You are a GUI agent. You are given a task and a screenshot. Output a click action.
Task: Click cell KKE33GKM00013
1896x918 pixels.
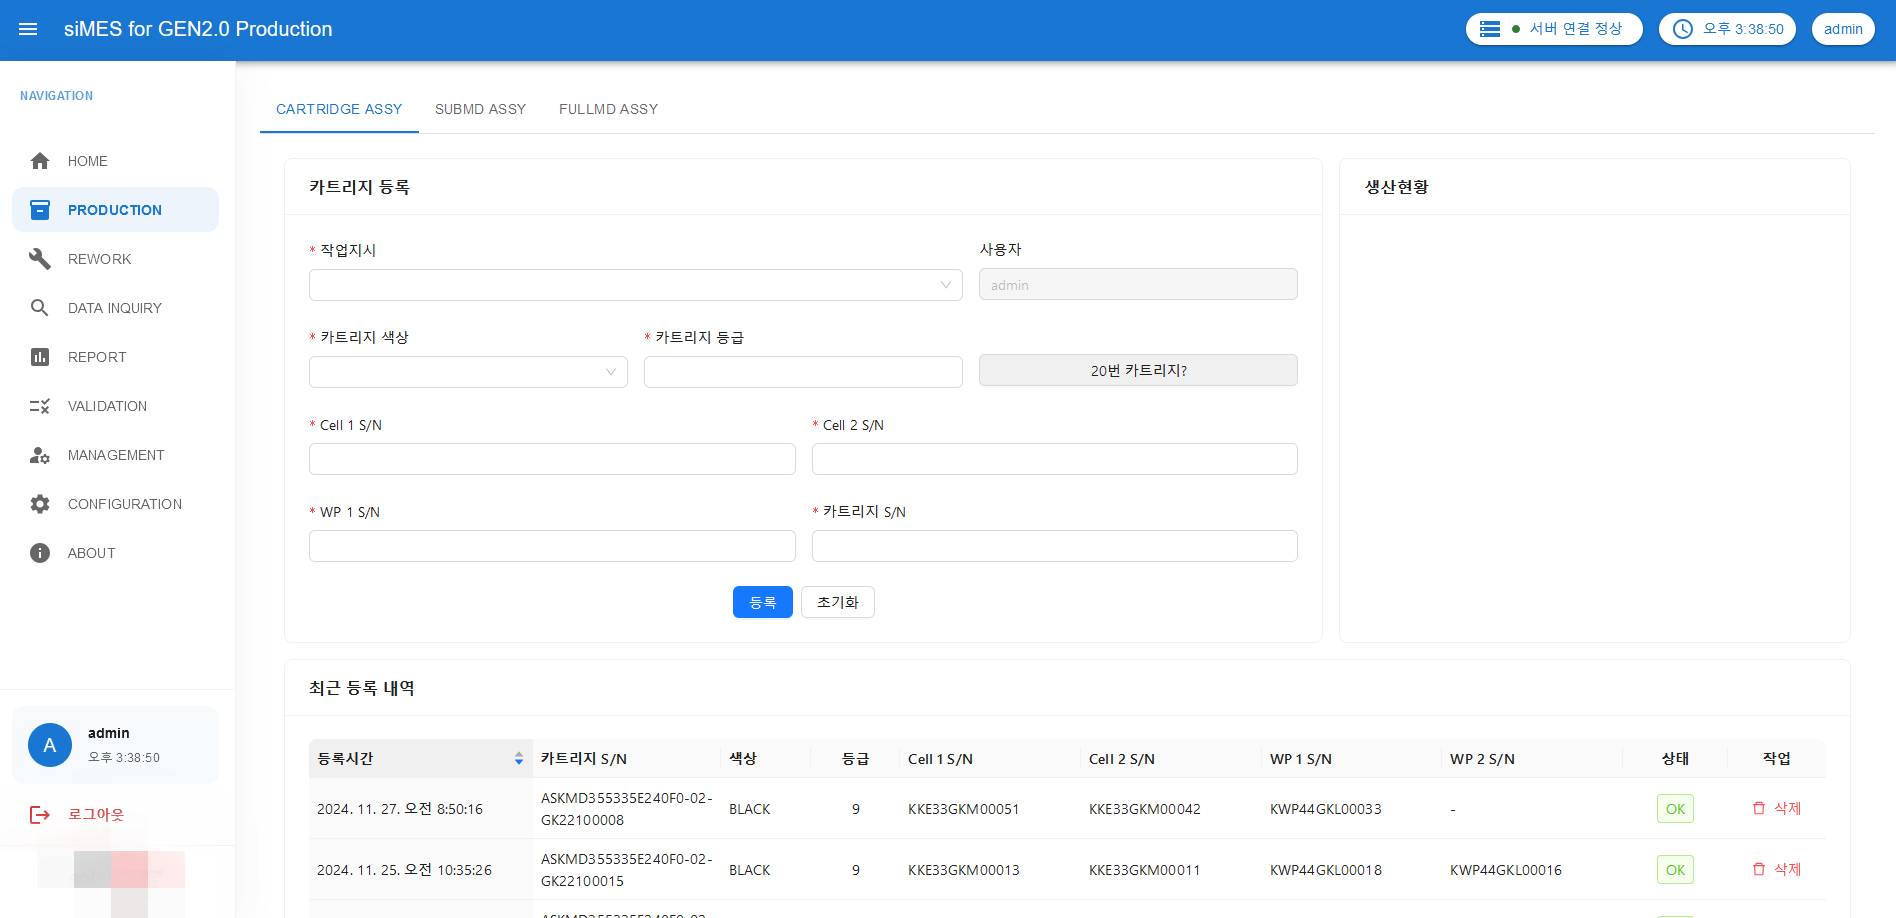point(963,870)
